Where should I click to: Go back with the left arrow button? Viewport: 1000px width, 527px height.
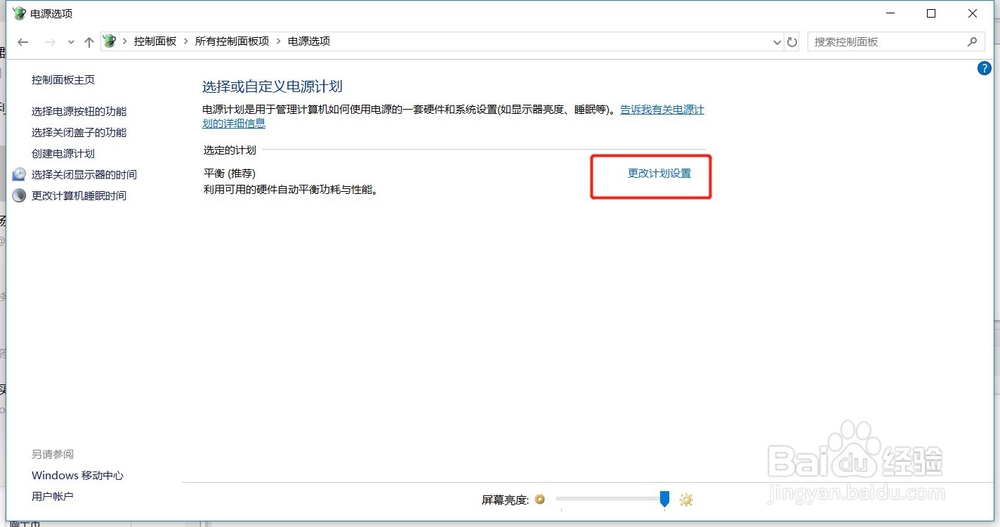(x=23, y=42)
